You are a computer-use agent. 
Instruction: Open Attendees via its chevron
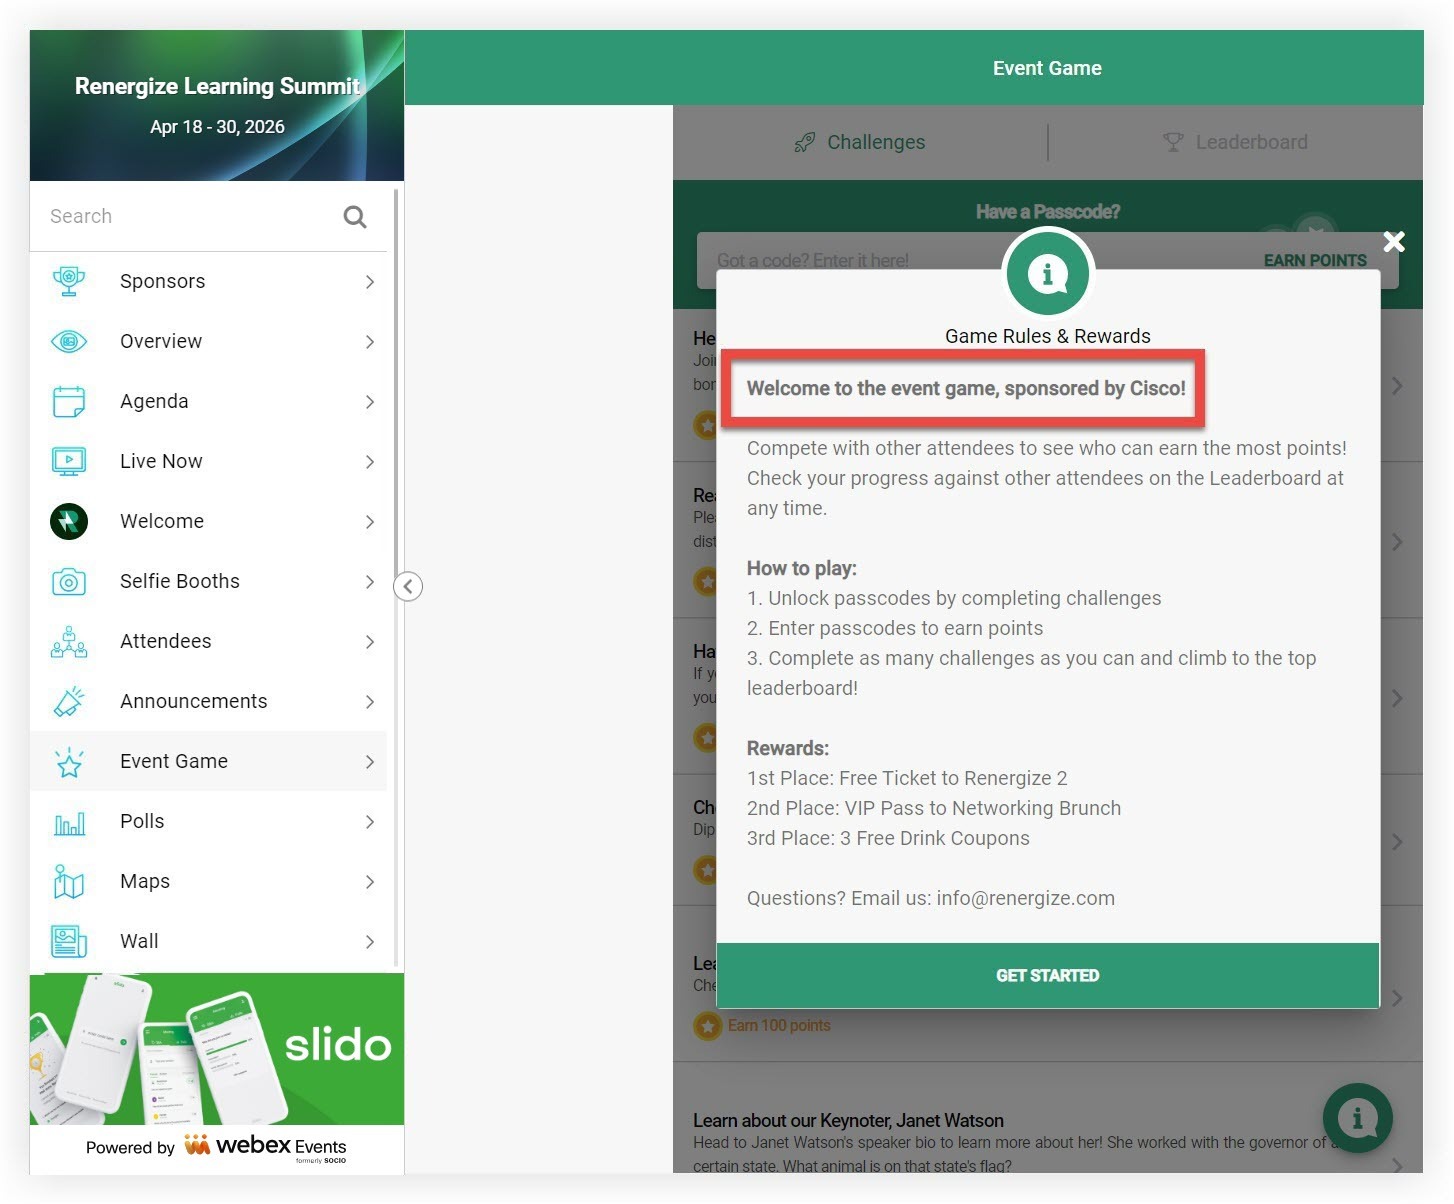click(x=370, y=642)
